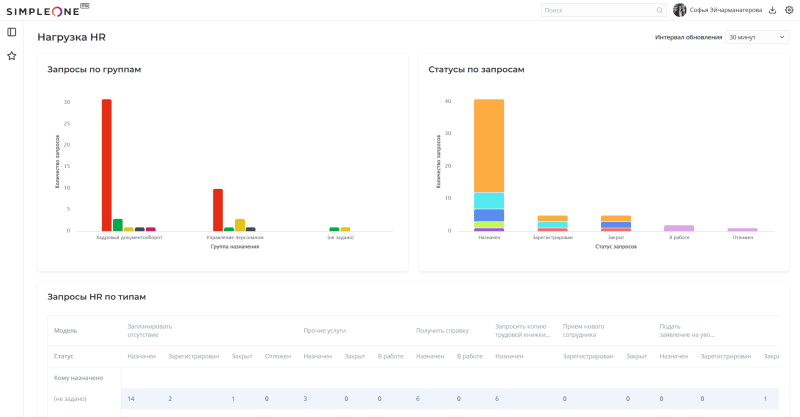Image resolution: width=800 pixels, height=417 pixels.
Task: Open favorites via the star icon
Action: (x=12, y=56)
